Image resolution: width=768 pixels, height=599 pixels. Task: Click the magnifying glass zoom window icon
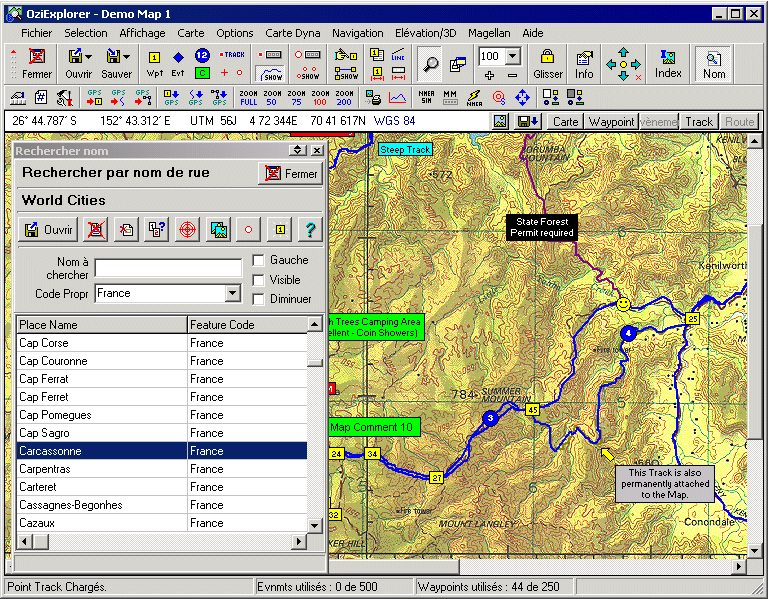click(x=430, y=64)
